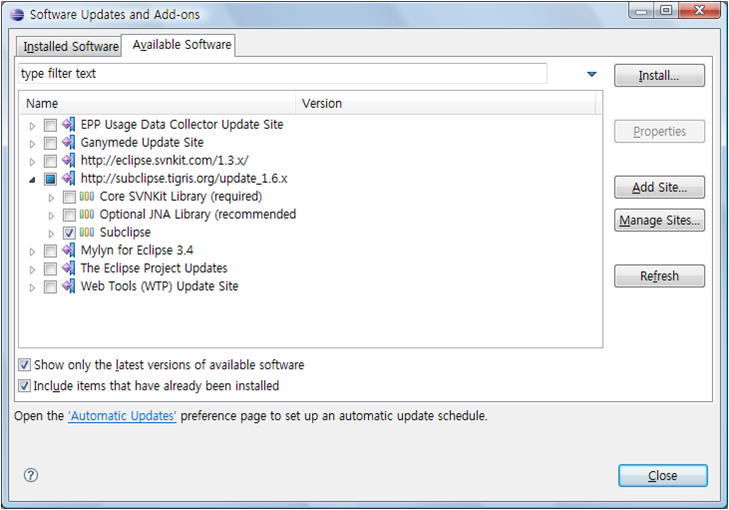Click the Name column header
The height and width of the screenshot is (510, 729).
tap(157, 103)
